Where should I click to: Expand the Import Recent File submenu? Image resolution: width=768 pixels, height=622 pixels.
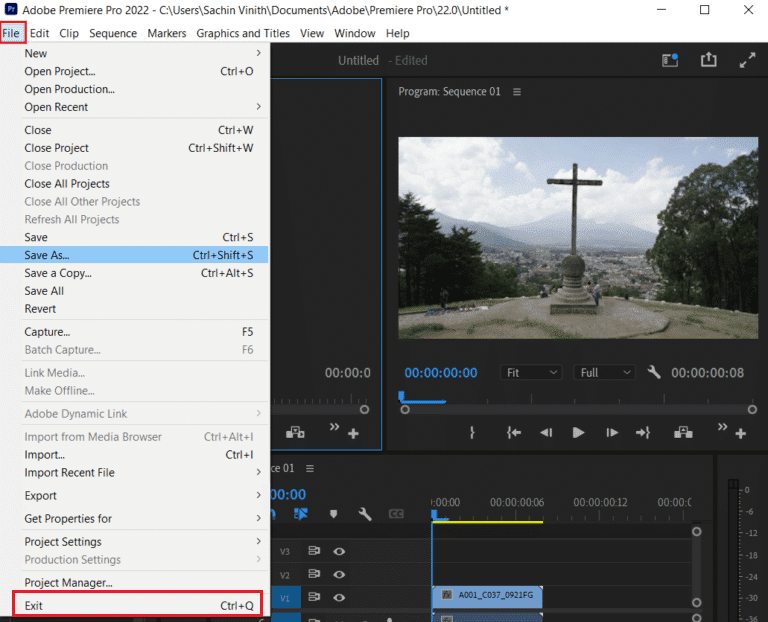point(135,473)
